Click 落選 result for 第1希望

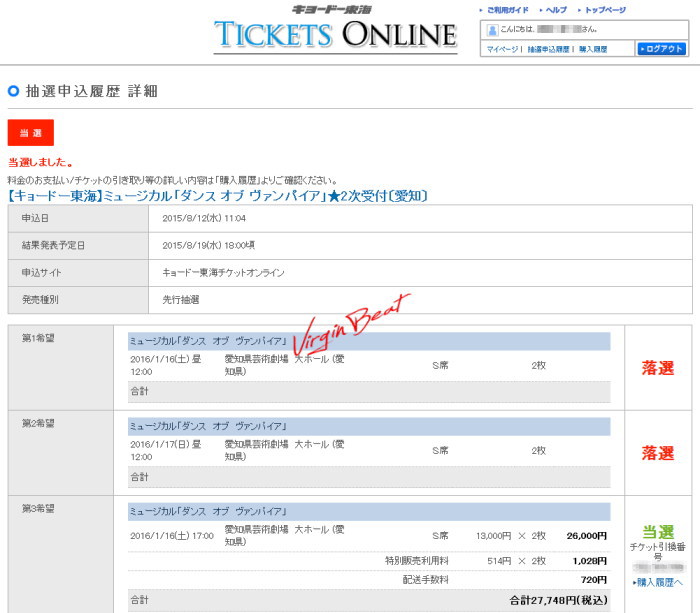coord(658,368)
